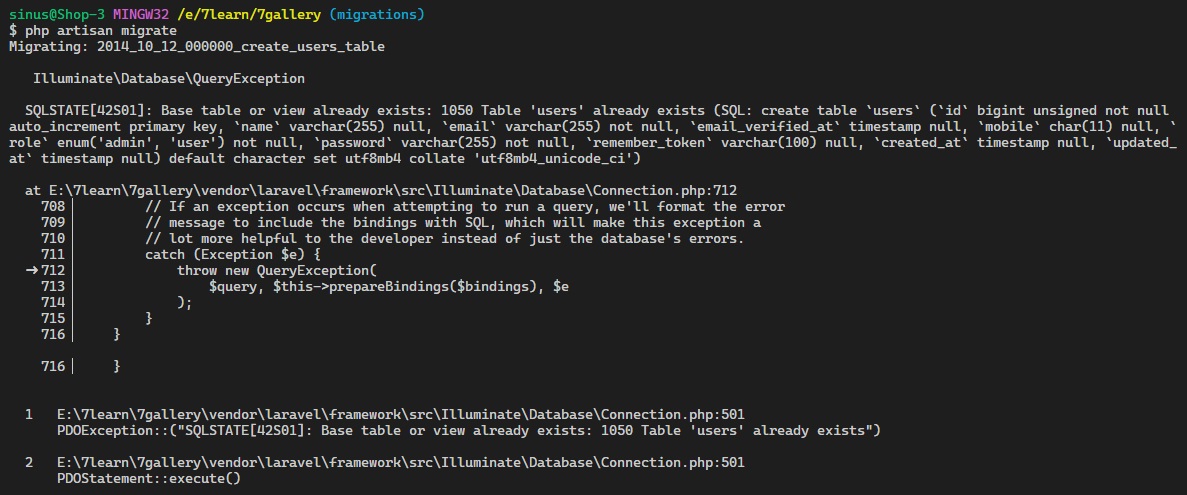1187x495 pixels.
Task: Click line number 708 in code excerpt
Action: [x=53, y=207]
